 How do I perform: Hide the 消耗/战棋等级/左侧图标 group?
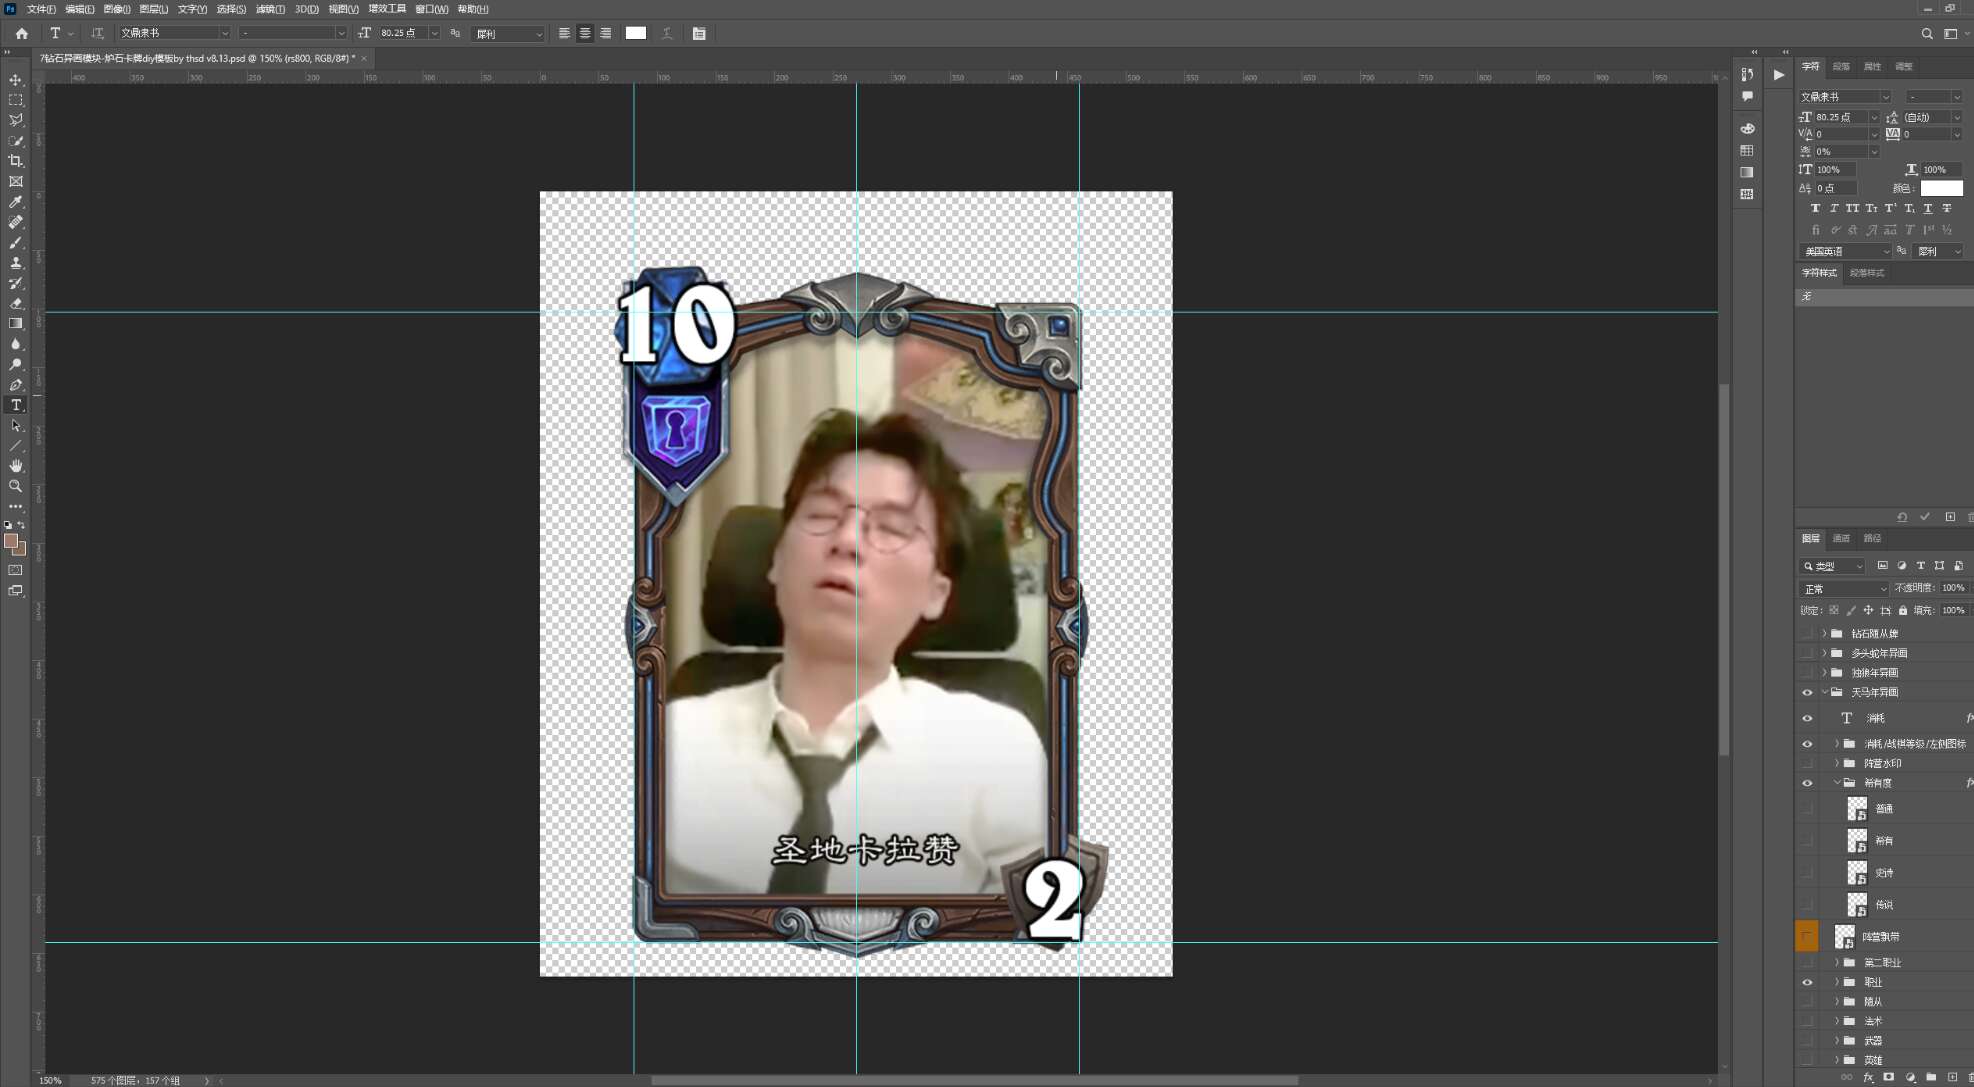pos(1807,744)
